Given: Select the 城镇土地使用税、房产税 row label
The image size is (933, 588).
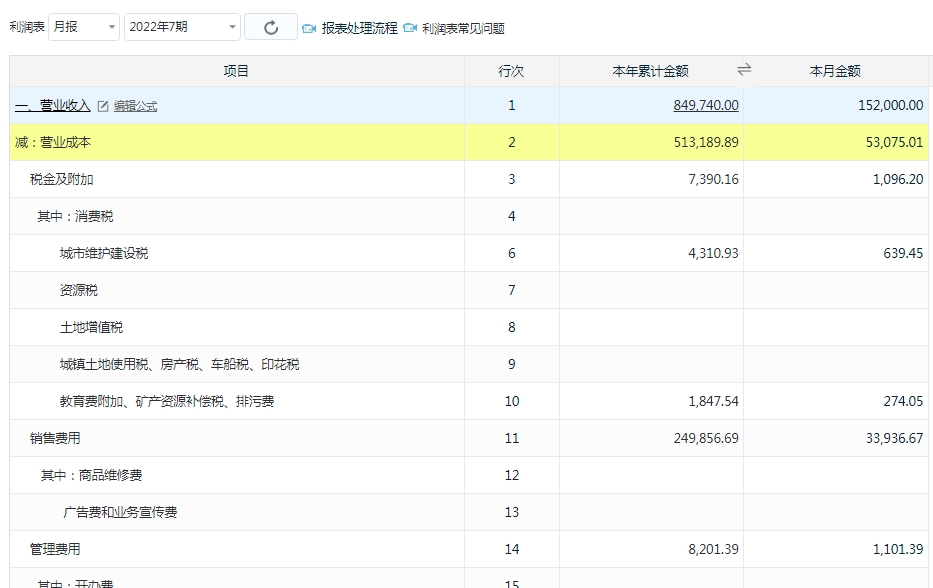Looking at the screenshot, I should [x=179, y=364].
